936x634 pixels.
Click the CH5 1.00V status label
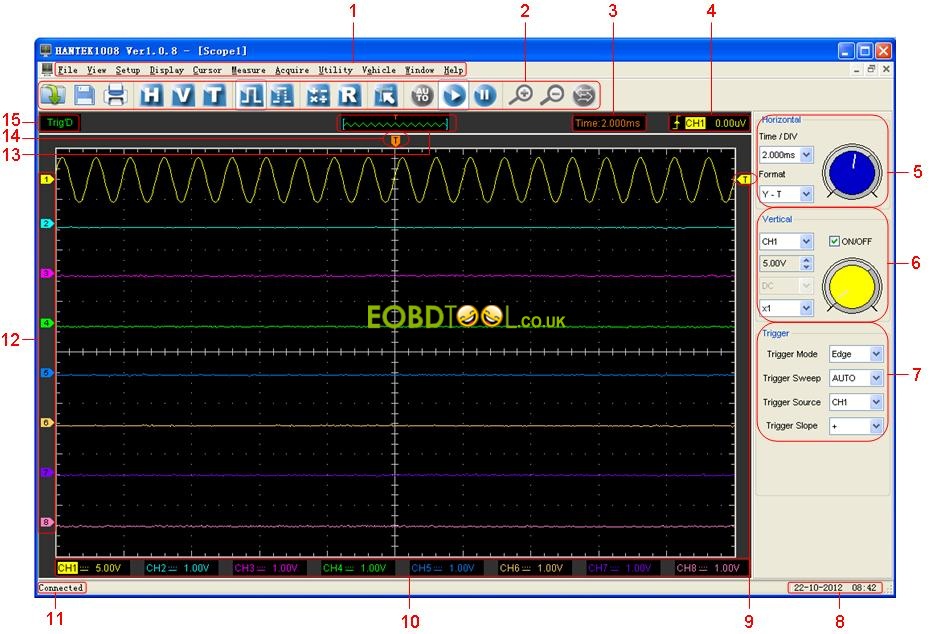pyautogui.click(x=443, y=568)
